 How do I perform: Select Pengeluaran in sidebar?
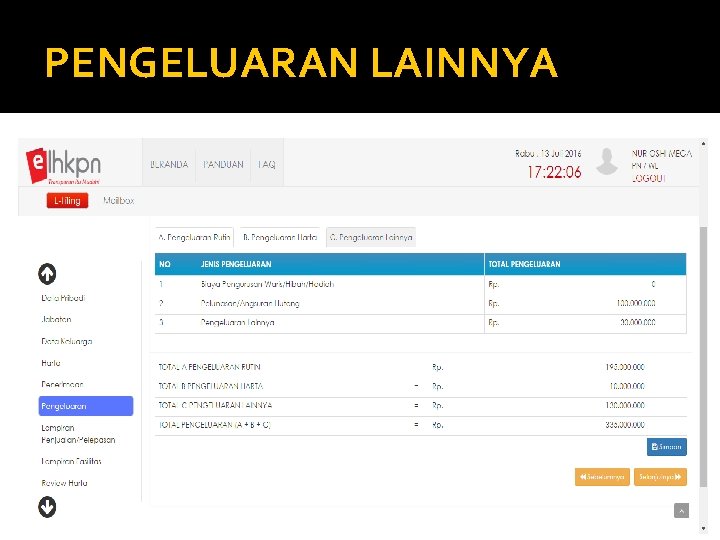86,406
